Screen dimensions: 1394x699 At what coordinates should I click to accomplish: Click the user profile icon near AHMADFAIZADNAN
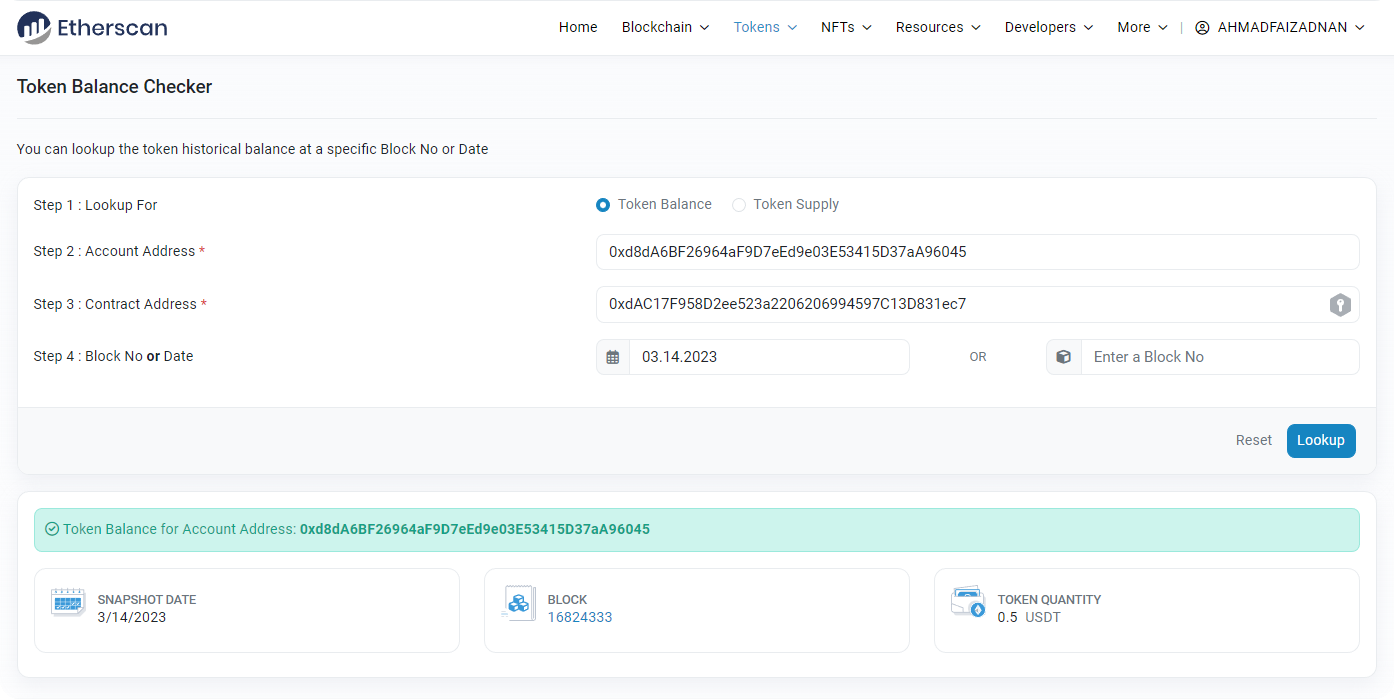(x=1202, y=28)
